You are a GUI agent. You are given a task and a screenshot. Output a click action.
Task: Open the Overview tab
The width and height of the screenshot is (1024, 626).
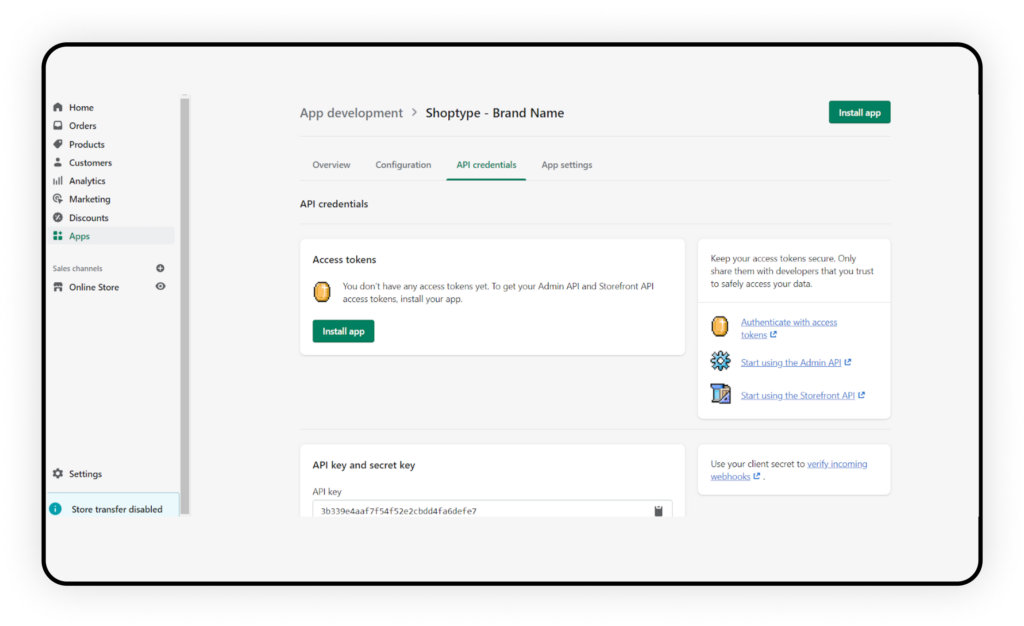tap(331, 164)
